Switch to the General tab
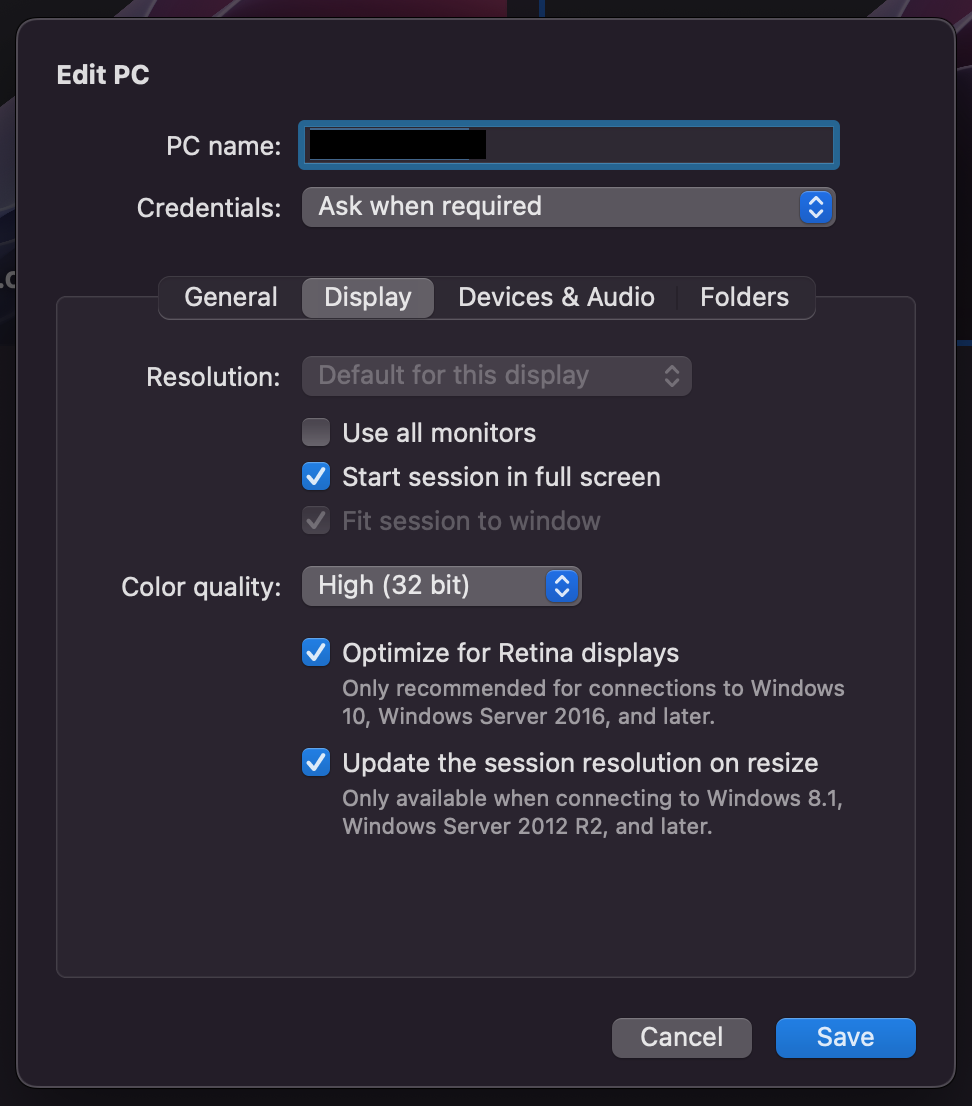Image resolution: width=972 pixels, height=1106 pixels. click(231, 297)
